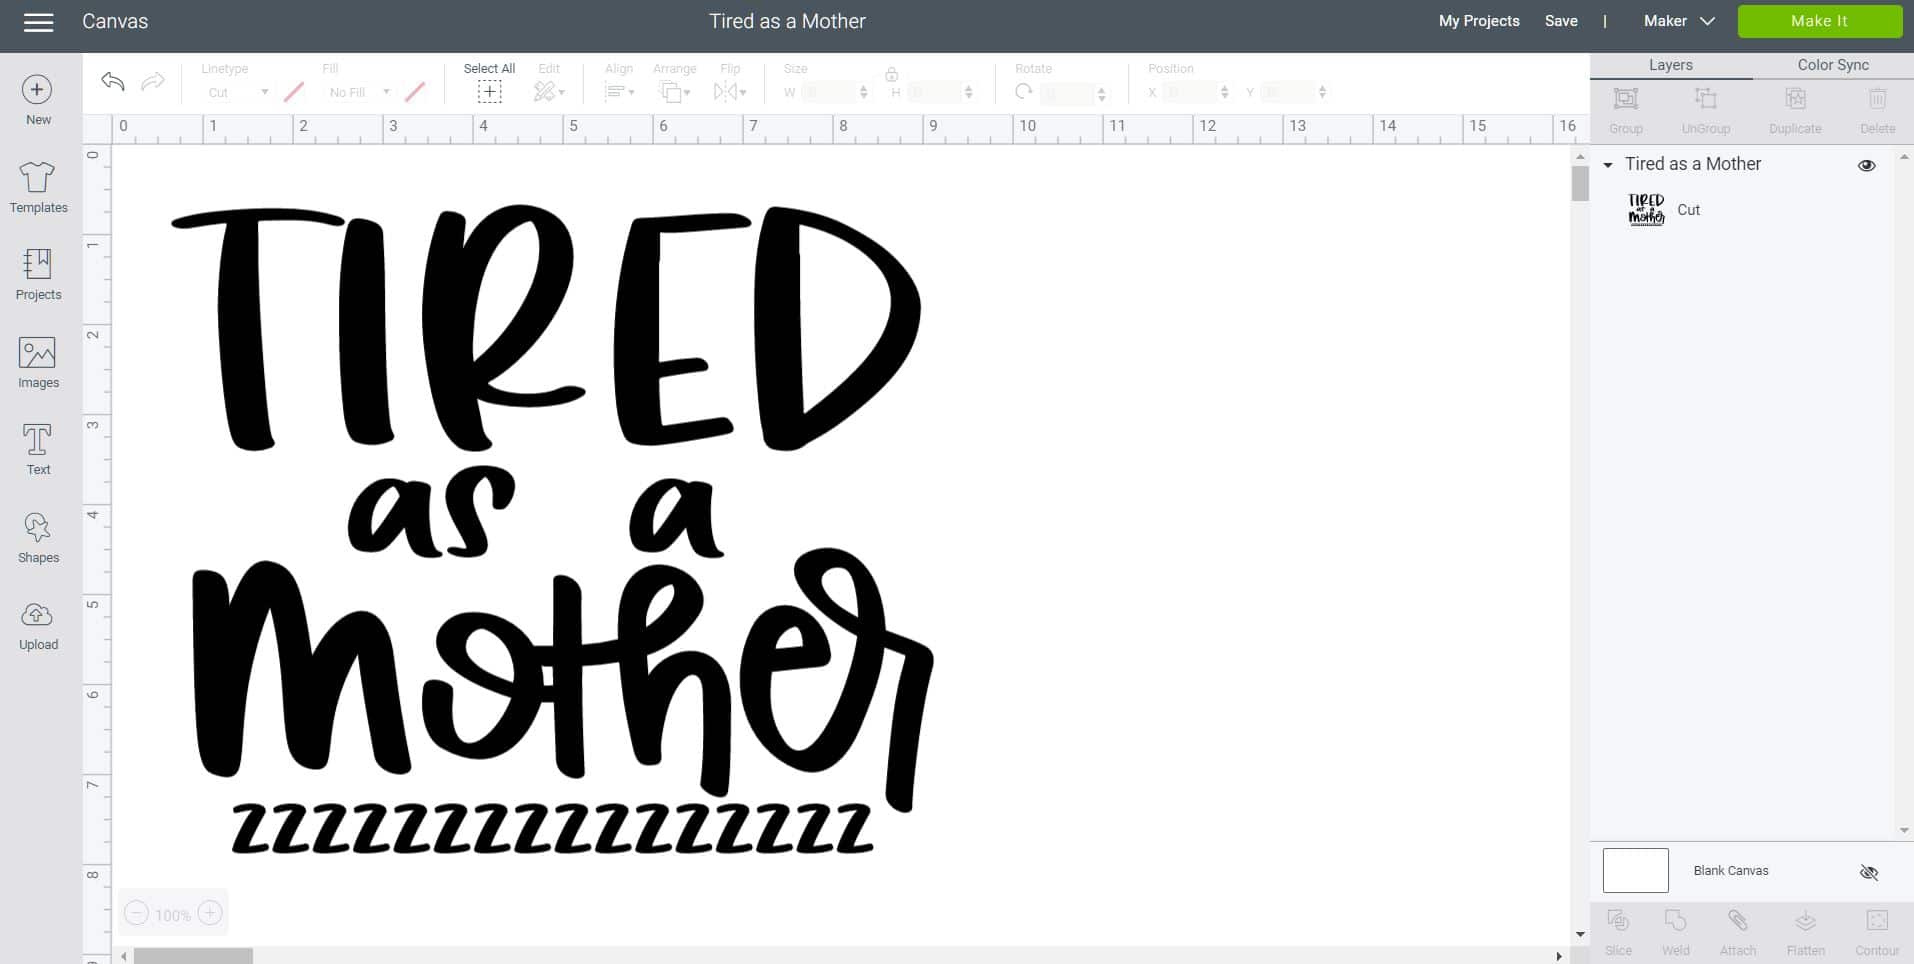Click the Position Y input field

coord(1286,92)
